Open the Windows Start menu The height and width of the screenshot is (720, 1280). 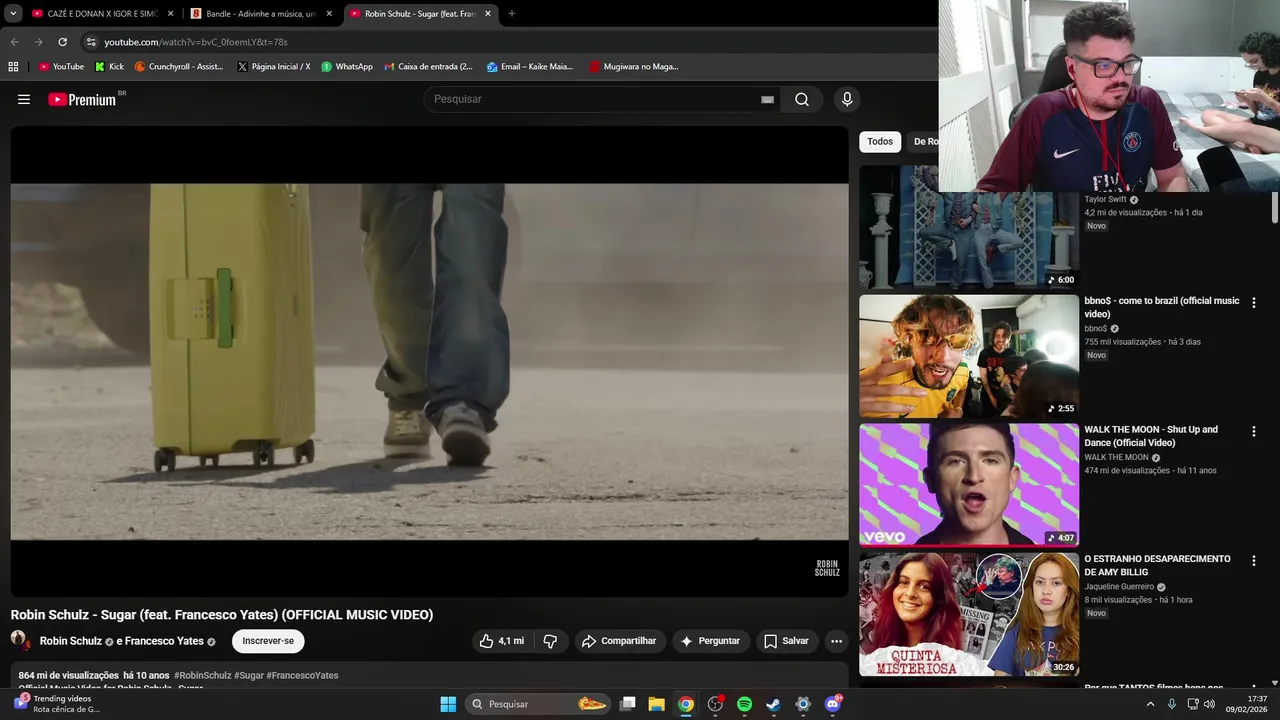[x=448, y=704]
